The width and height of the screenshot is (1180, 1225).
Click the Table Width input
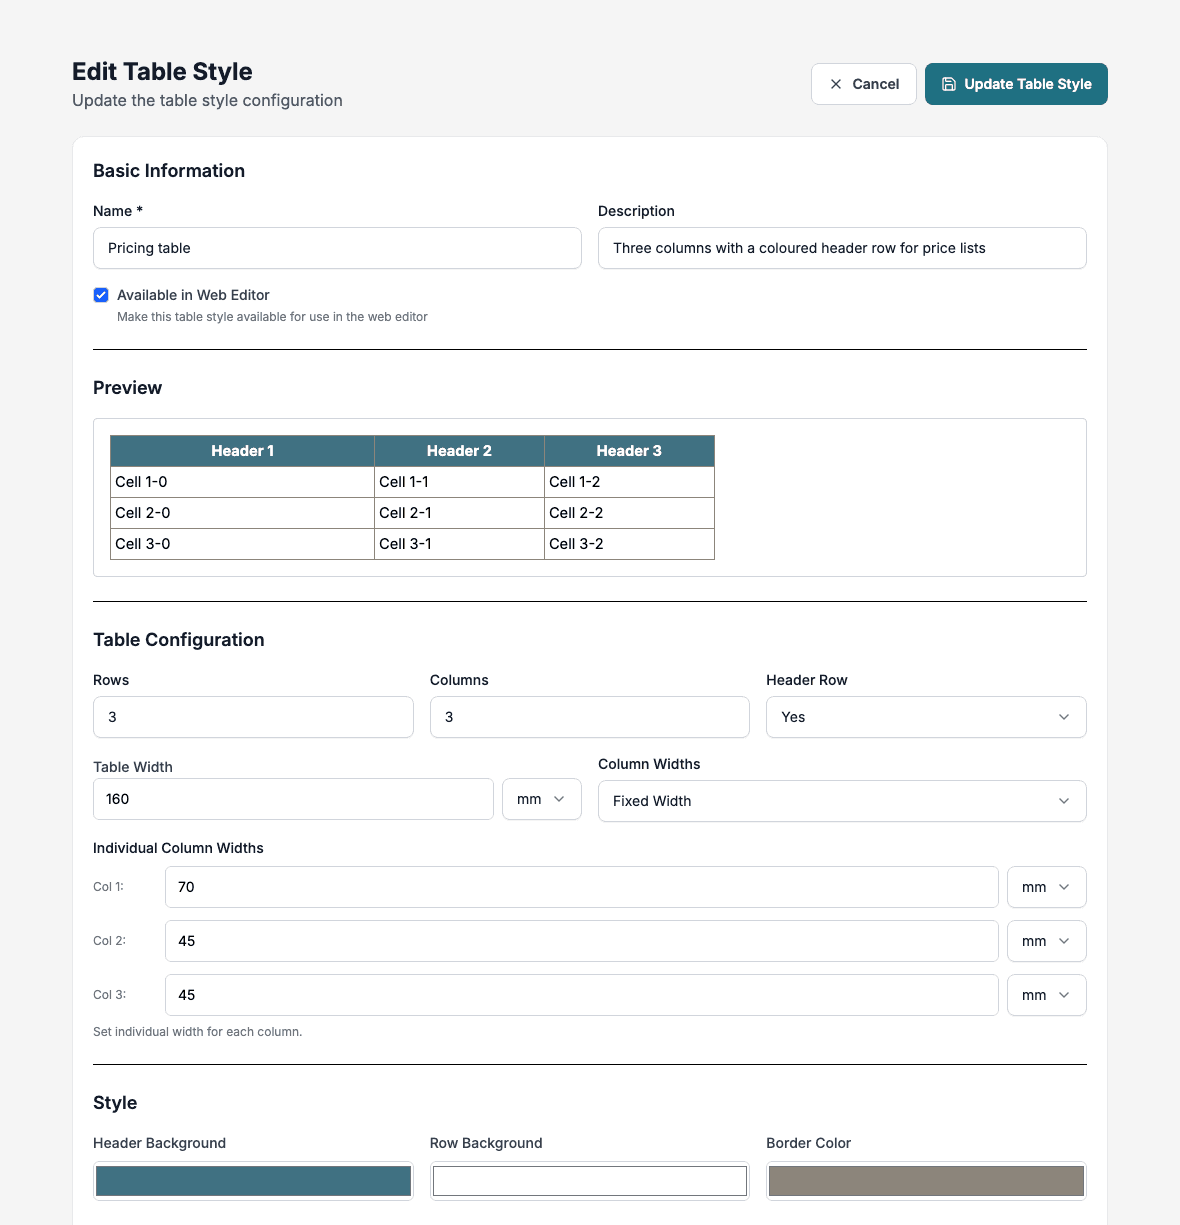point(293,799)
